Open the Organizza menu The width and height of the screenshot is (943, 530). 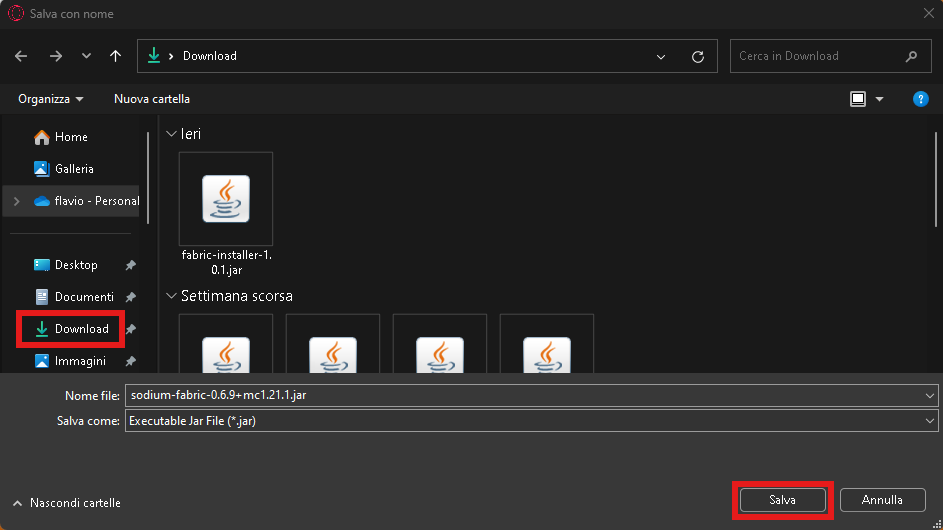point(51,99)
